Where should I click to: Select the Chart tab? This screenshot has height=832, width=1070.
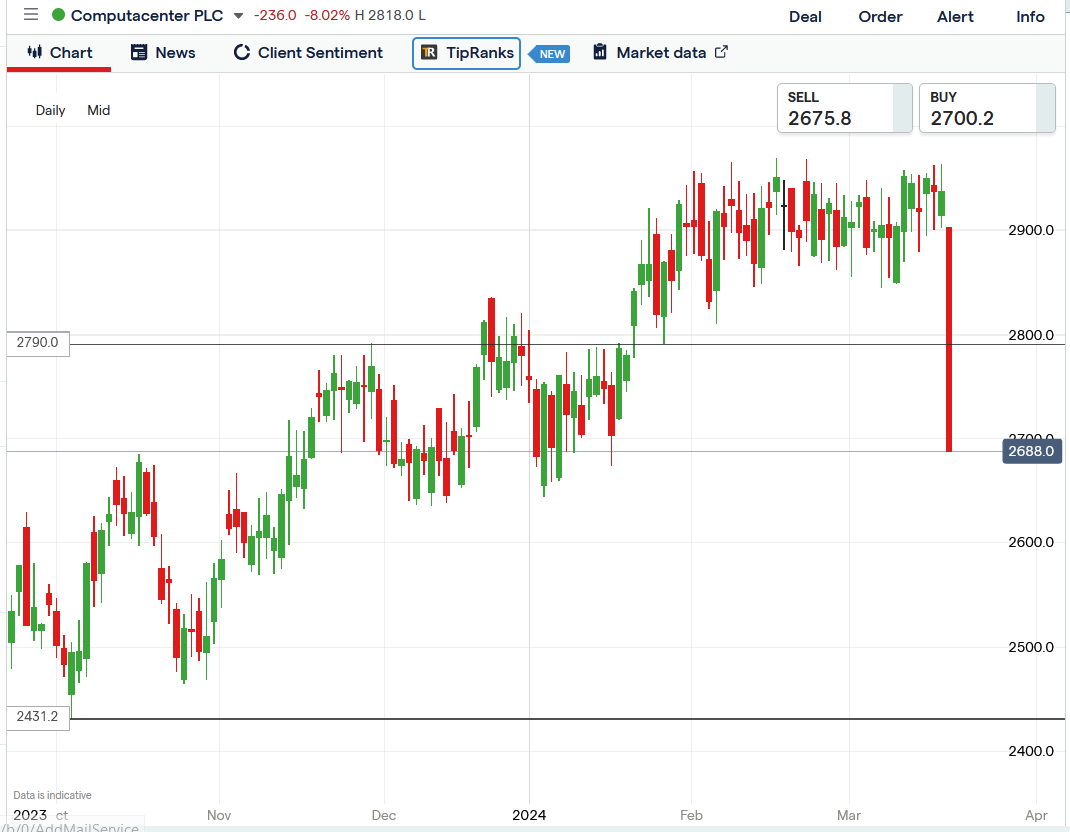coord(59,53)
